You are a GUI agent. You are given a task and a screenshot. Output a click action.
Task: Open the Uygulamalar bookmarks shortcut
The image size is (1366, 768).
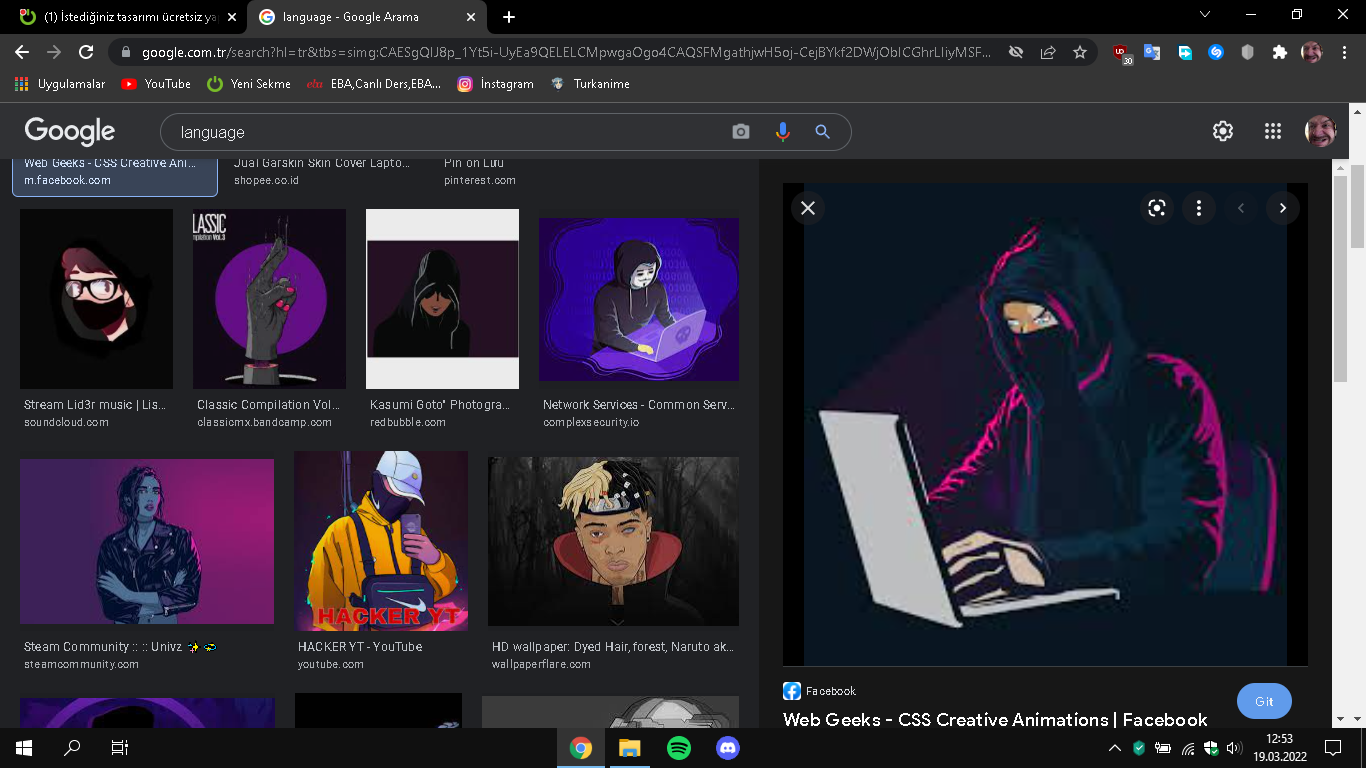tap(60, 84)
